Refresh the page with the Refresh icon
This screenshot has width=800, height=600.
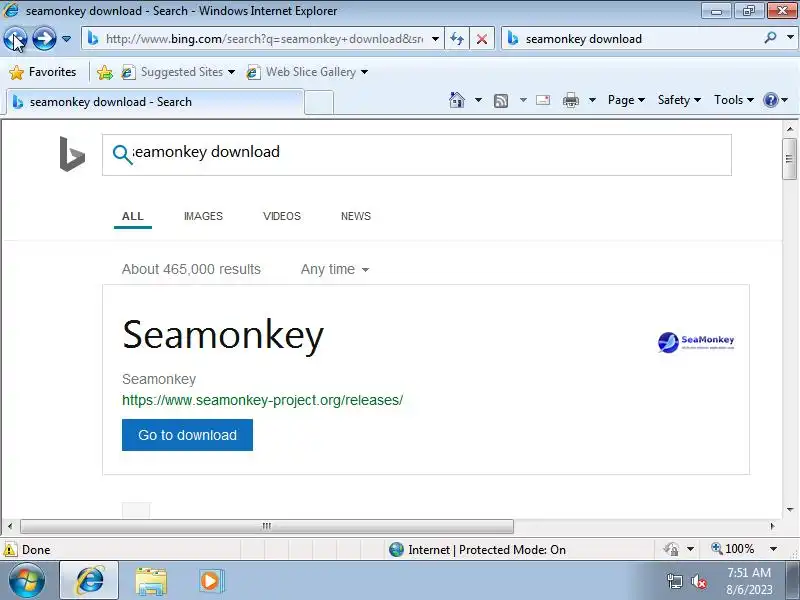click(457, 39)
